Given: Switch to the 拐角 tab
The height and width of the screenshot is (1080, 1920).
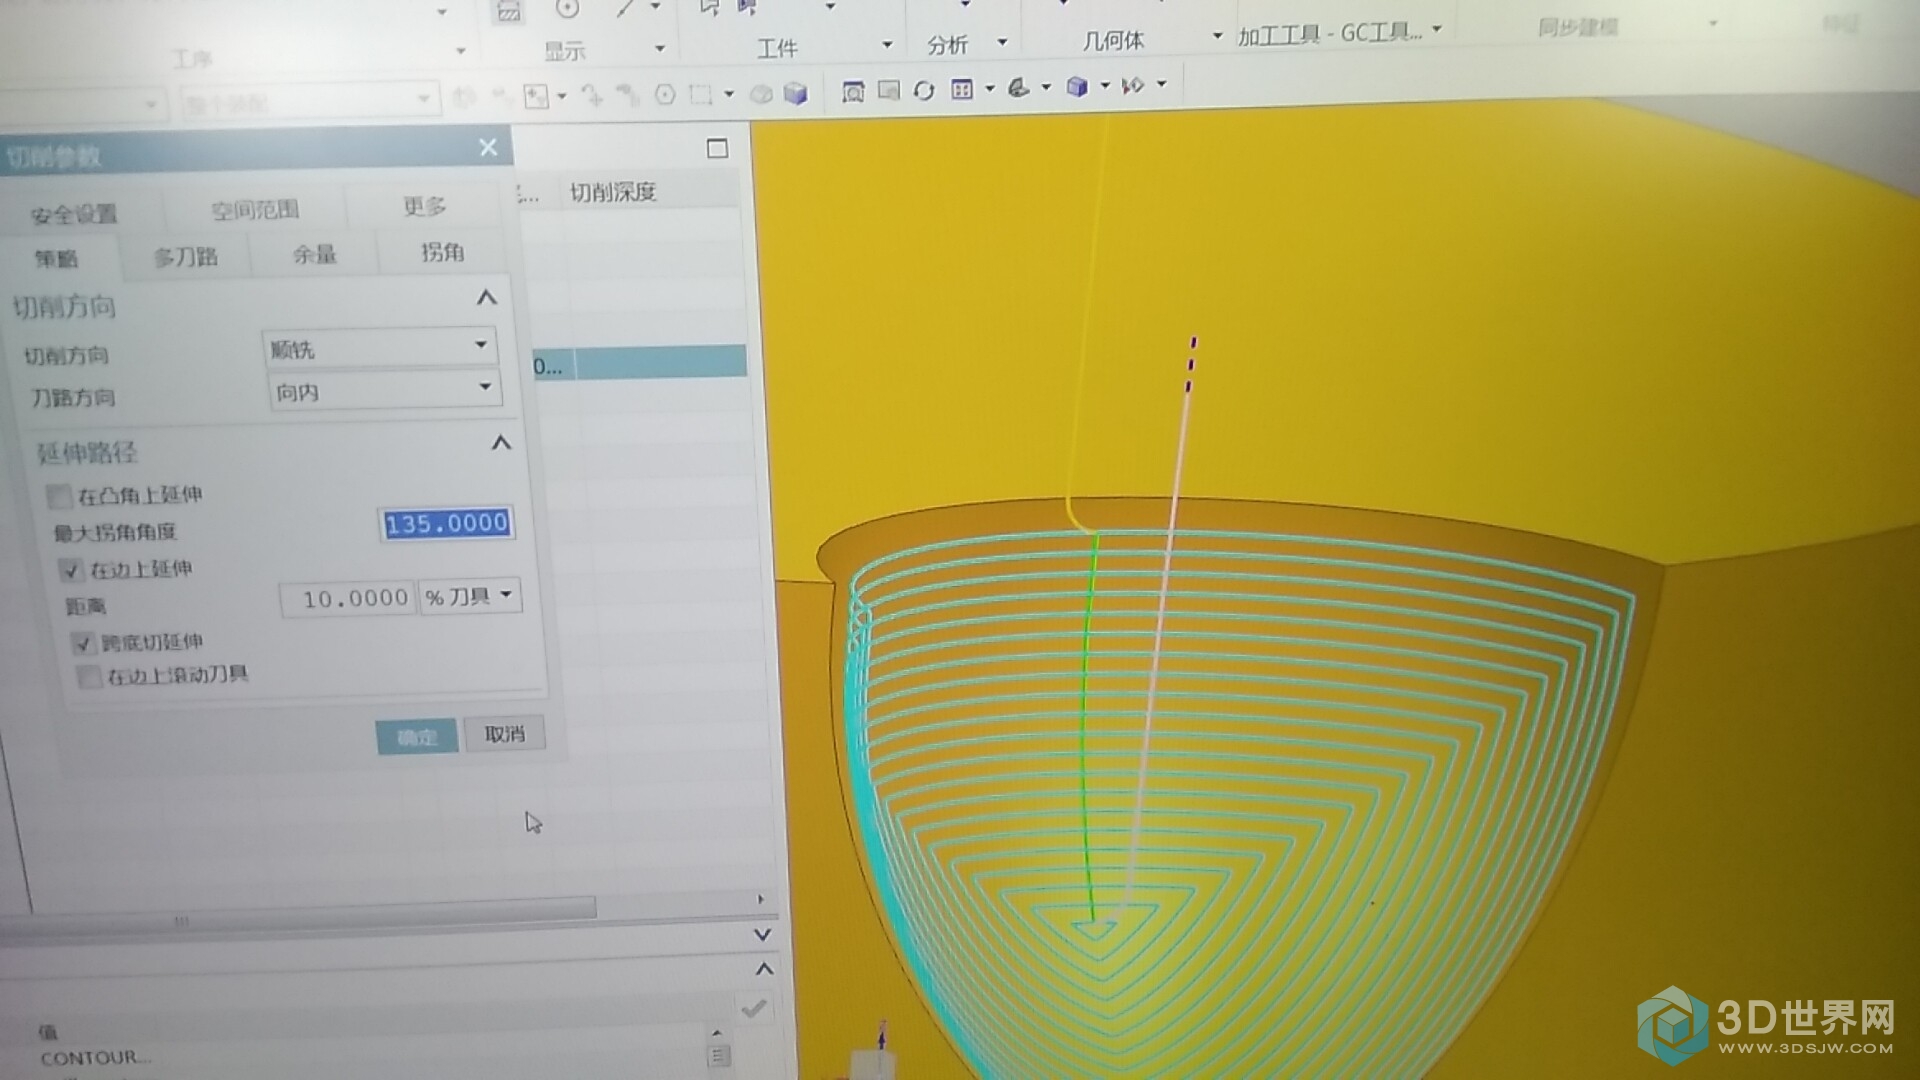Looking at the screenshot, I should 442,252.
